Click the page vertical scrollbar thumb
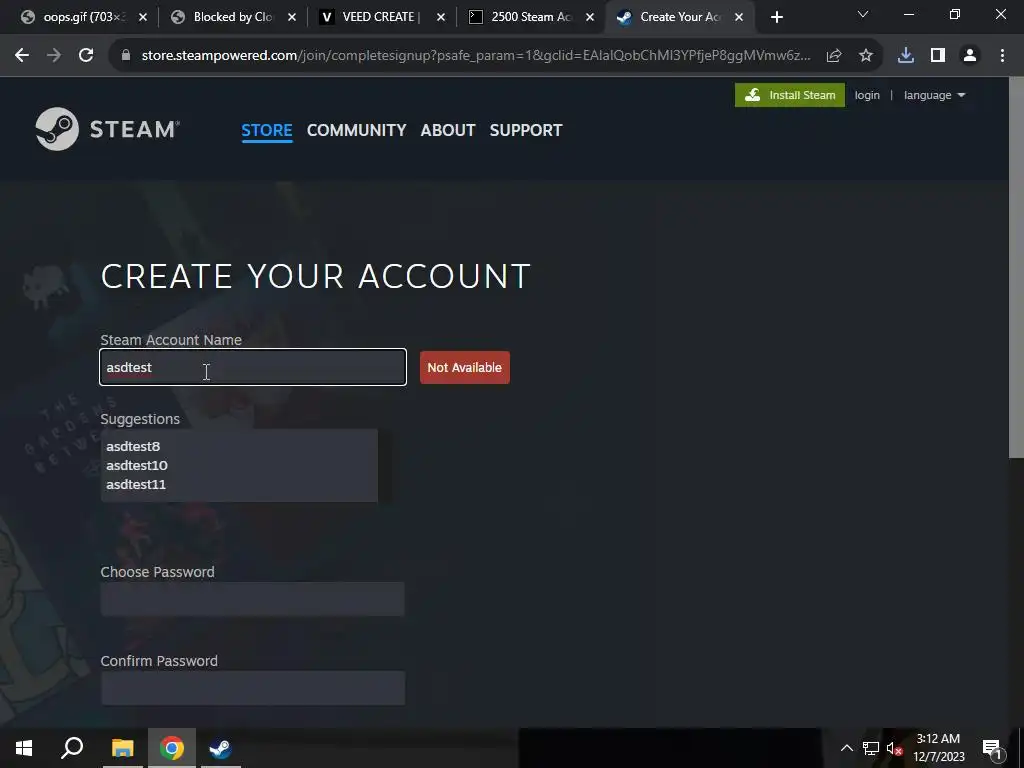 coord(1016,268)
